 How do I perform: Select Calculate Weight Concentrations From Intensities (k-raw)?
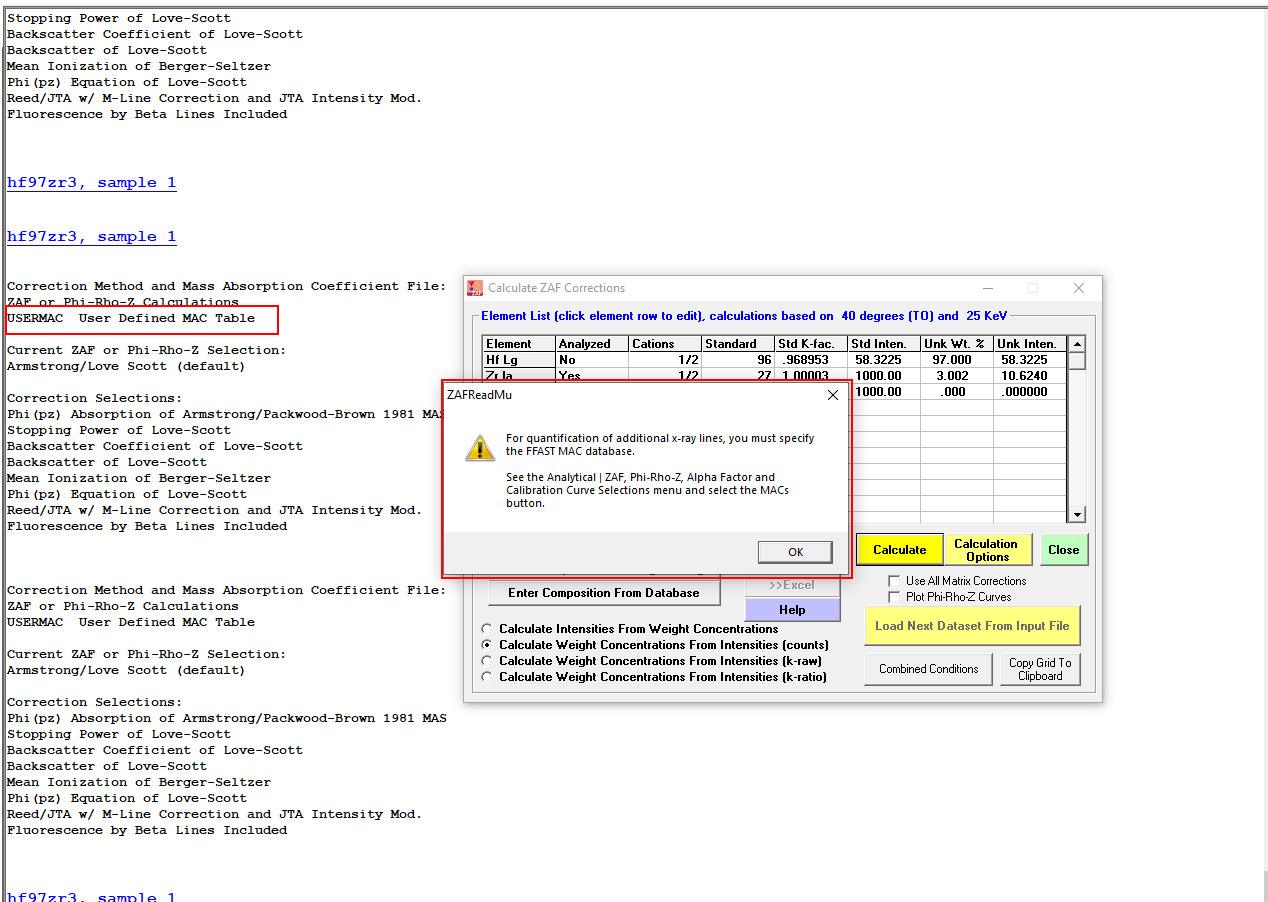[487, 661]
